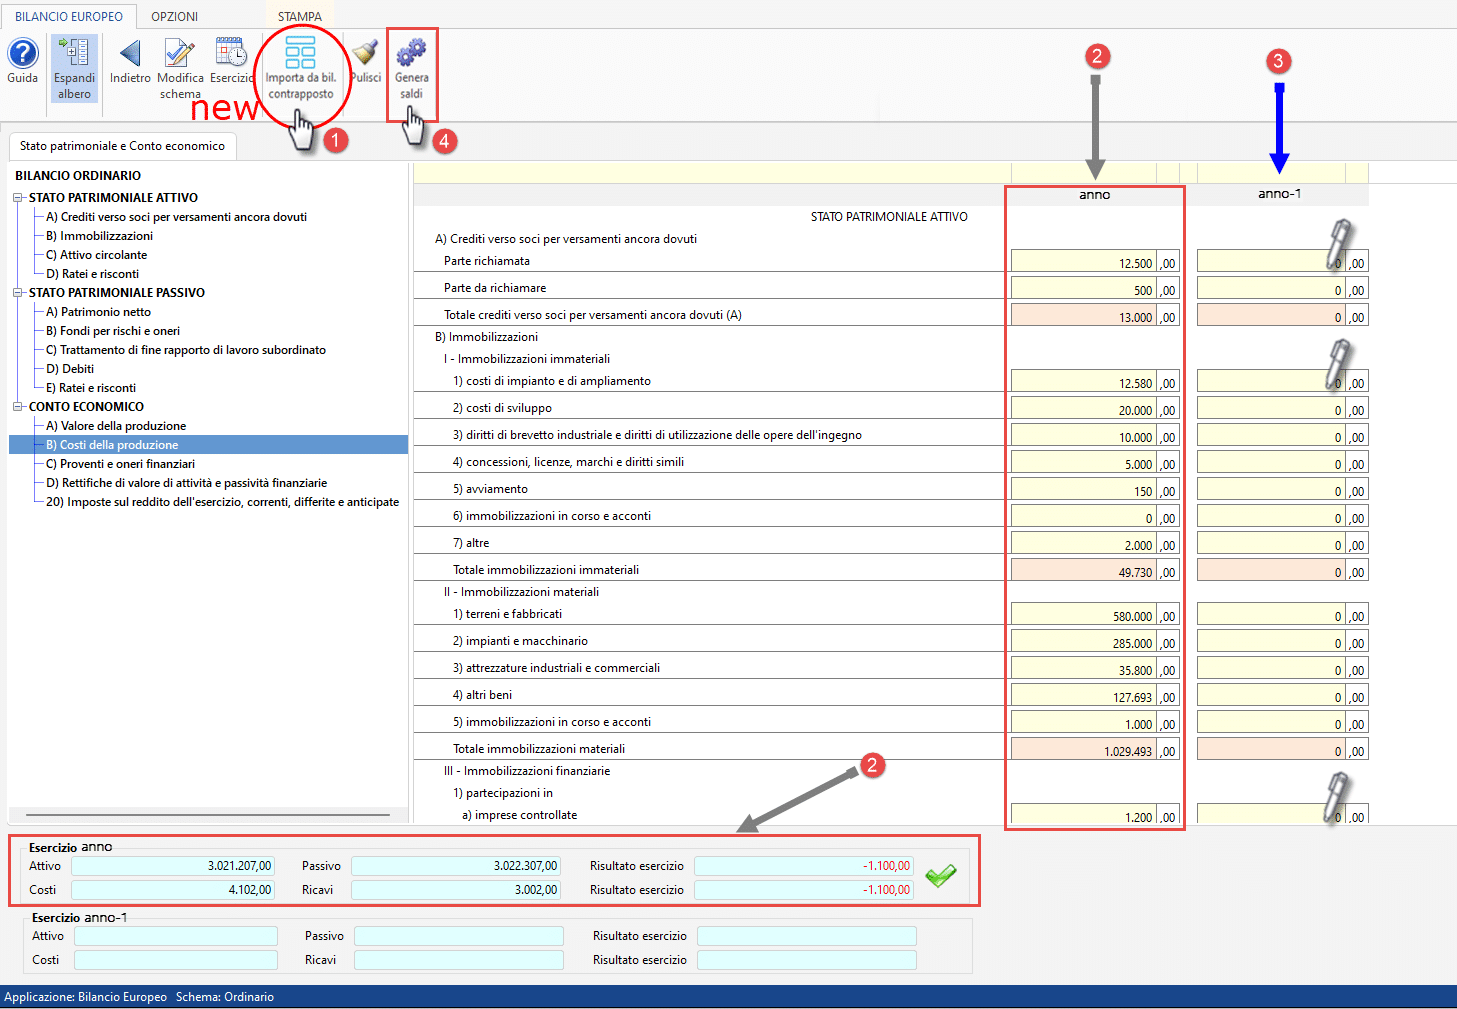This screenshot has height=1009, width=1457.
Task: Click concessioni, licenze anno value 5.000
Action: click(x=1083, y=462)
